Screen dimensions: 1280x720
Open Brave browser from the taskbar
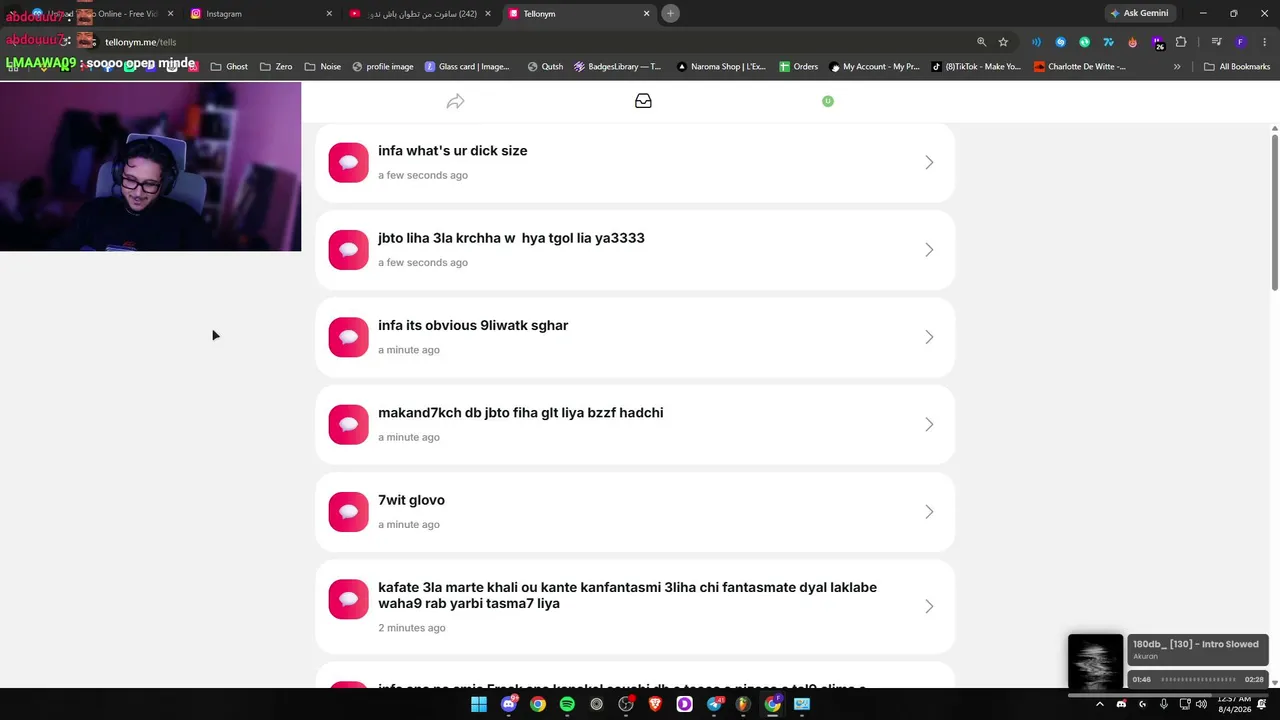655,704
